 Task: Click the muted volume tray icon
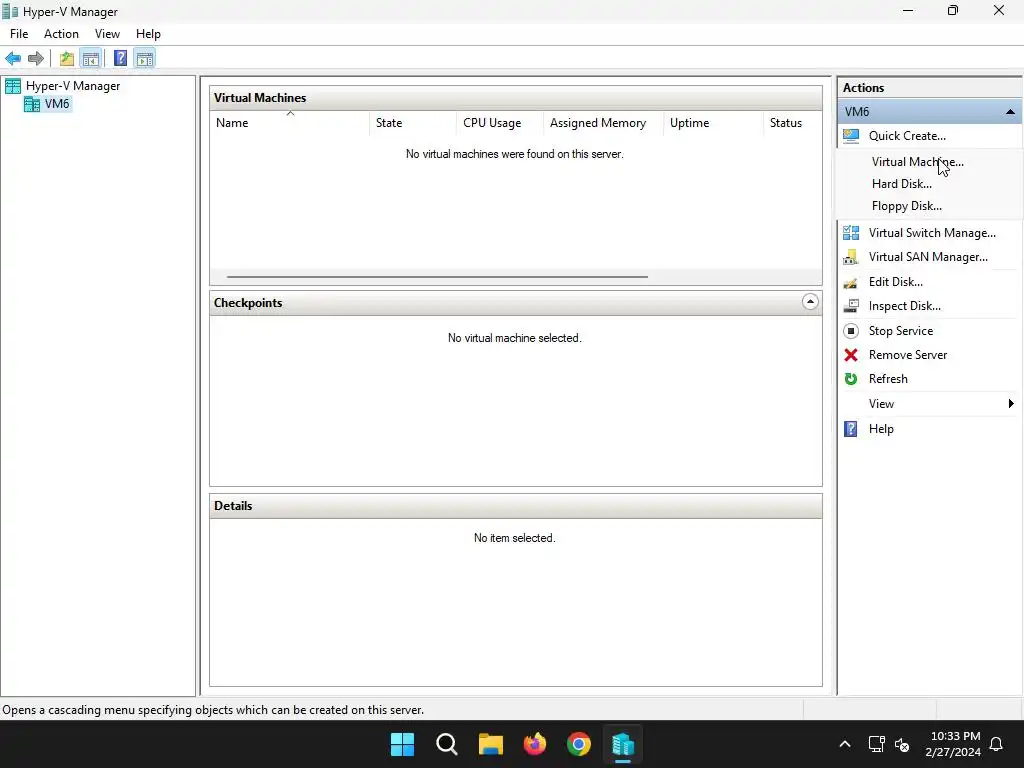point(903,744)
